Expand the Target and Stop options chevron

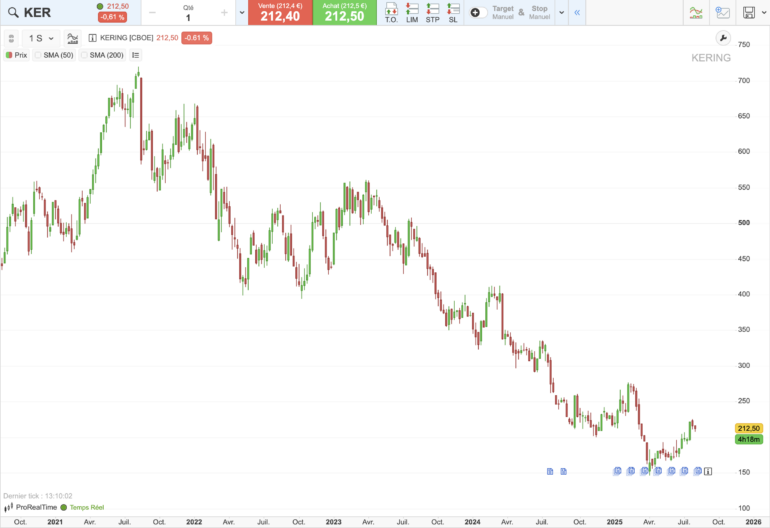point(561,13)
